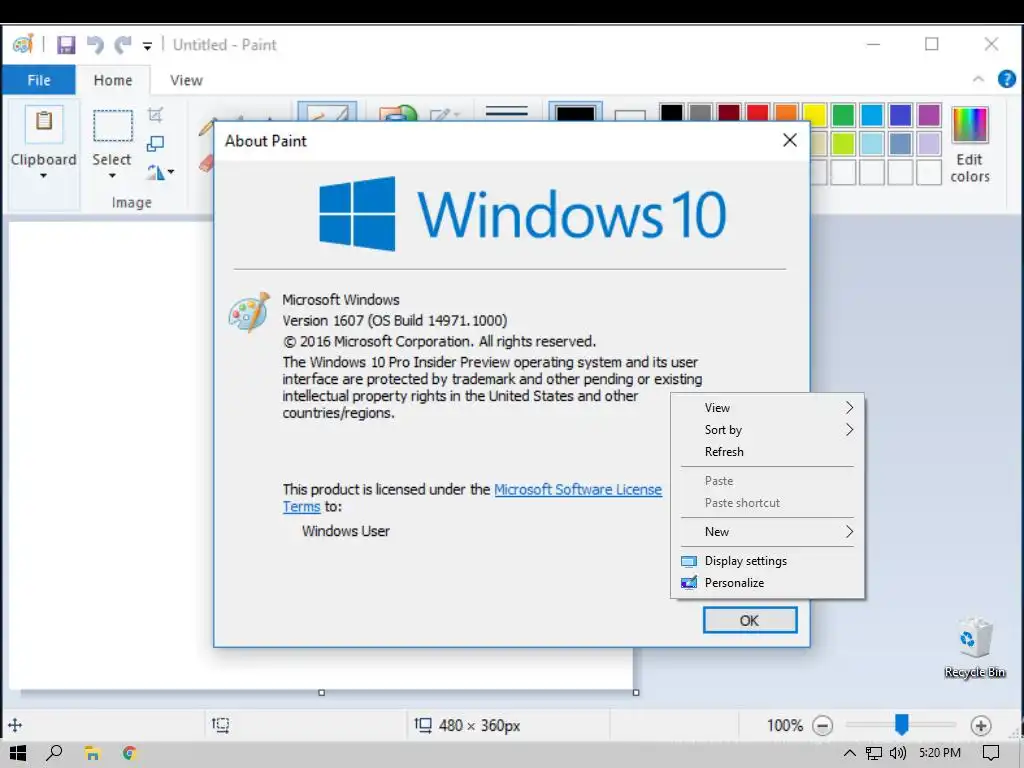Viewport: 1024px width, 768px height.
Task: Open the Paint app icon system menu
Action: click(x=23, y=44)
